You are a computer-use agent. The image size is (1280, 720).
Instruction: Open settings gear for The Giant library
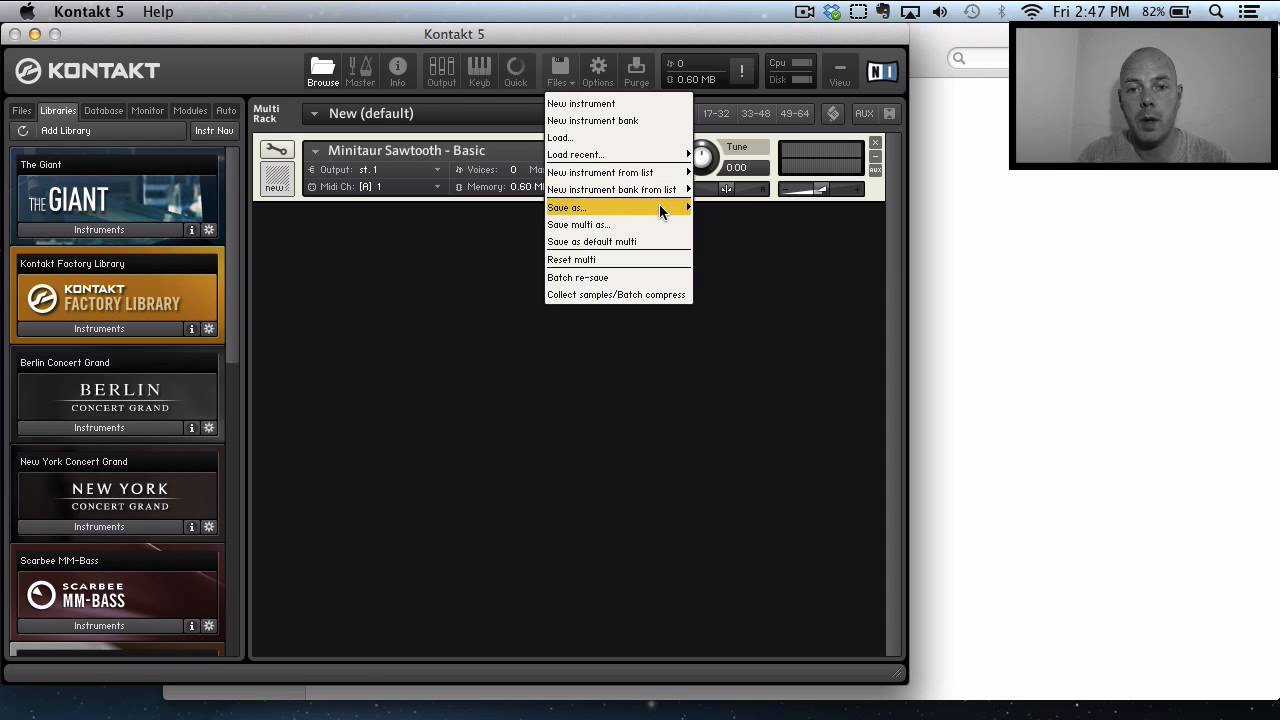(x=209, y=230)
